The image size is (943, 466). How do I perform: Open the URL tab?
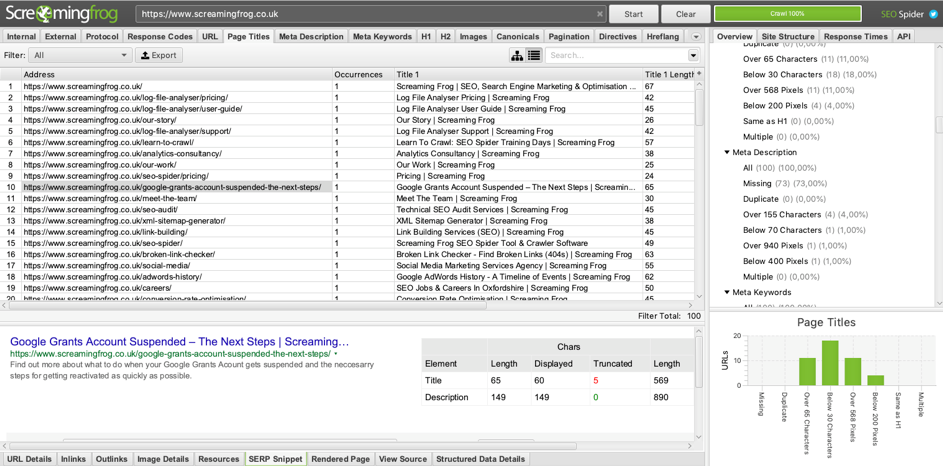coord(210,37)
